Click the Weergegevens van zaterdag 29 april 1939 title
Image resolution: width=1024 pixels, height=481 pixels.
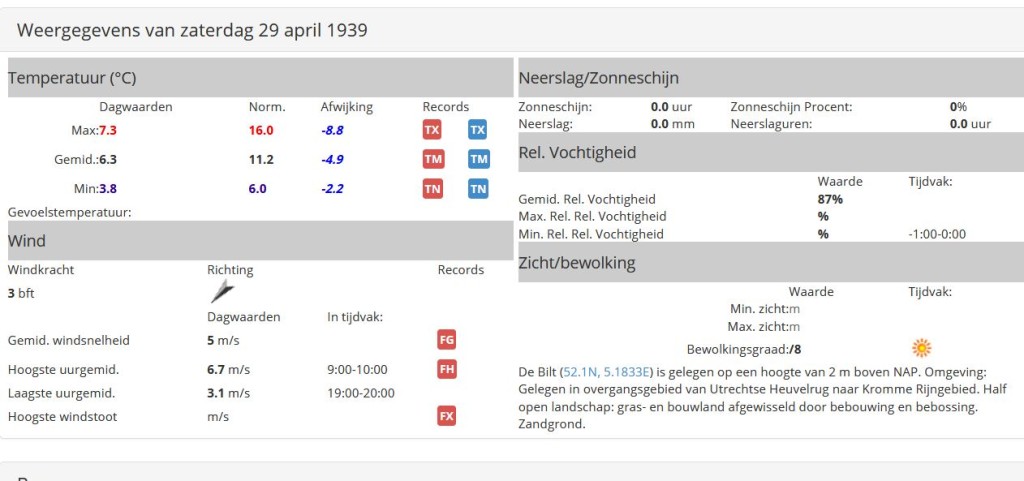(192, 30)
